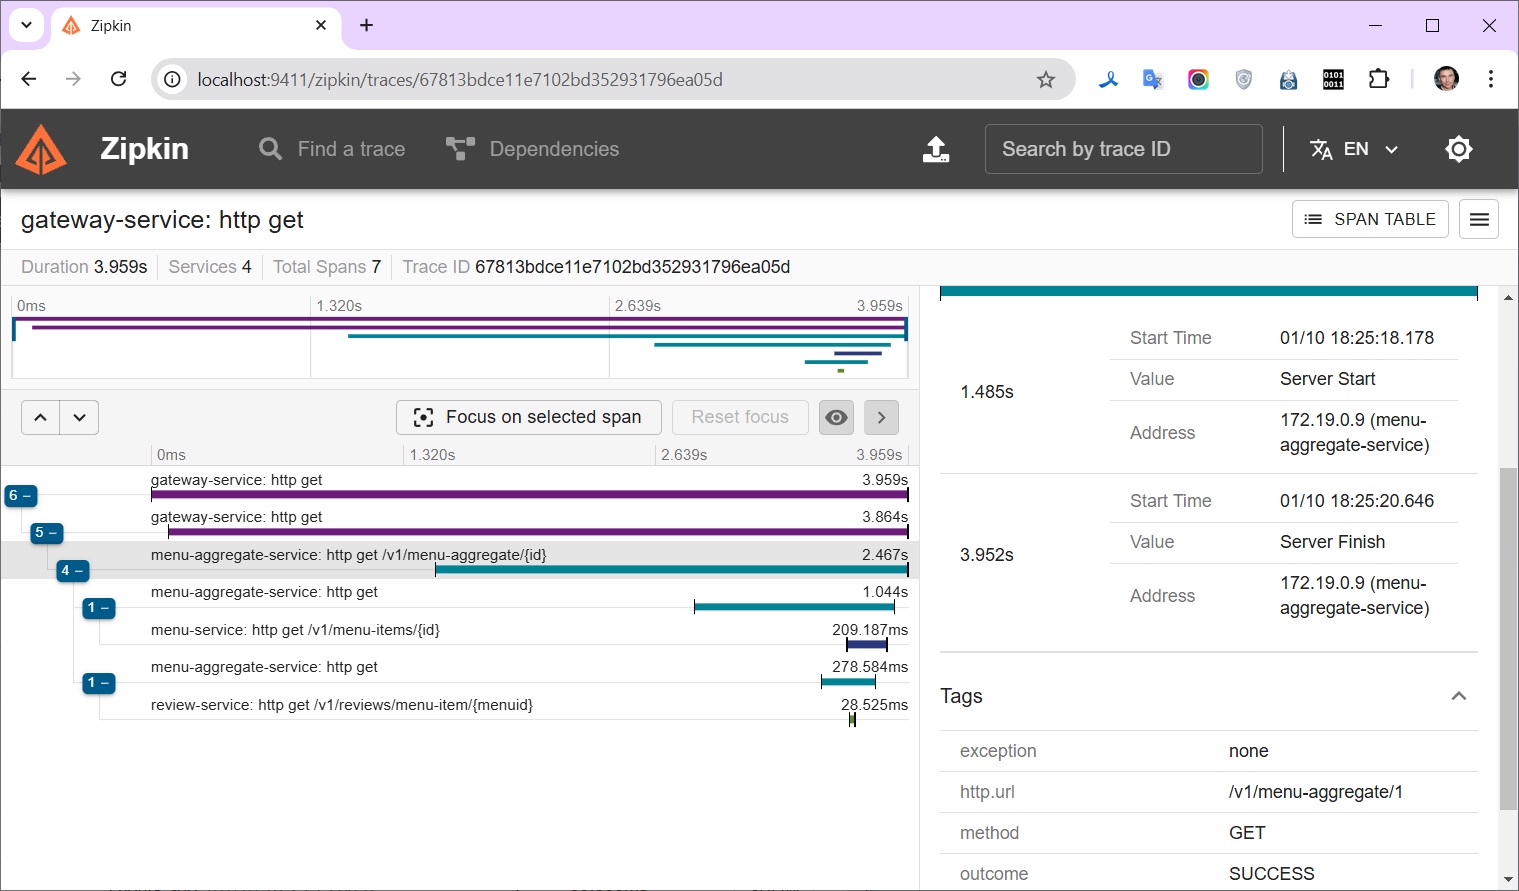This screenshot has height=891, width=1519.
Task: Open the hamburger menu beside Span Table
Action: [x=1478, y=219]
